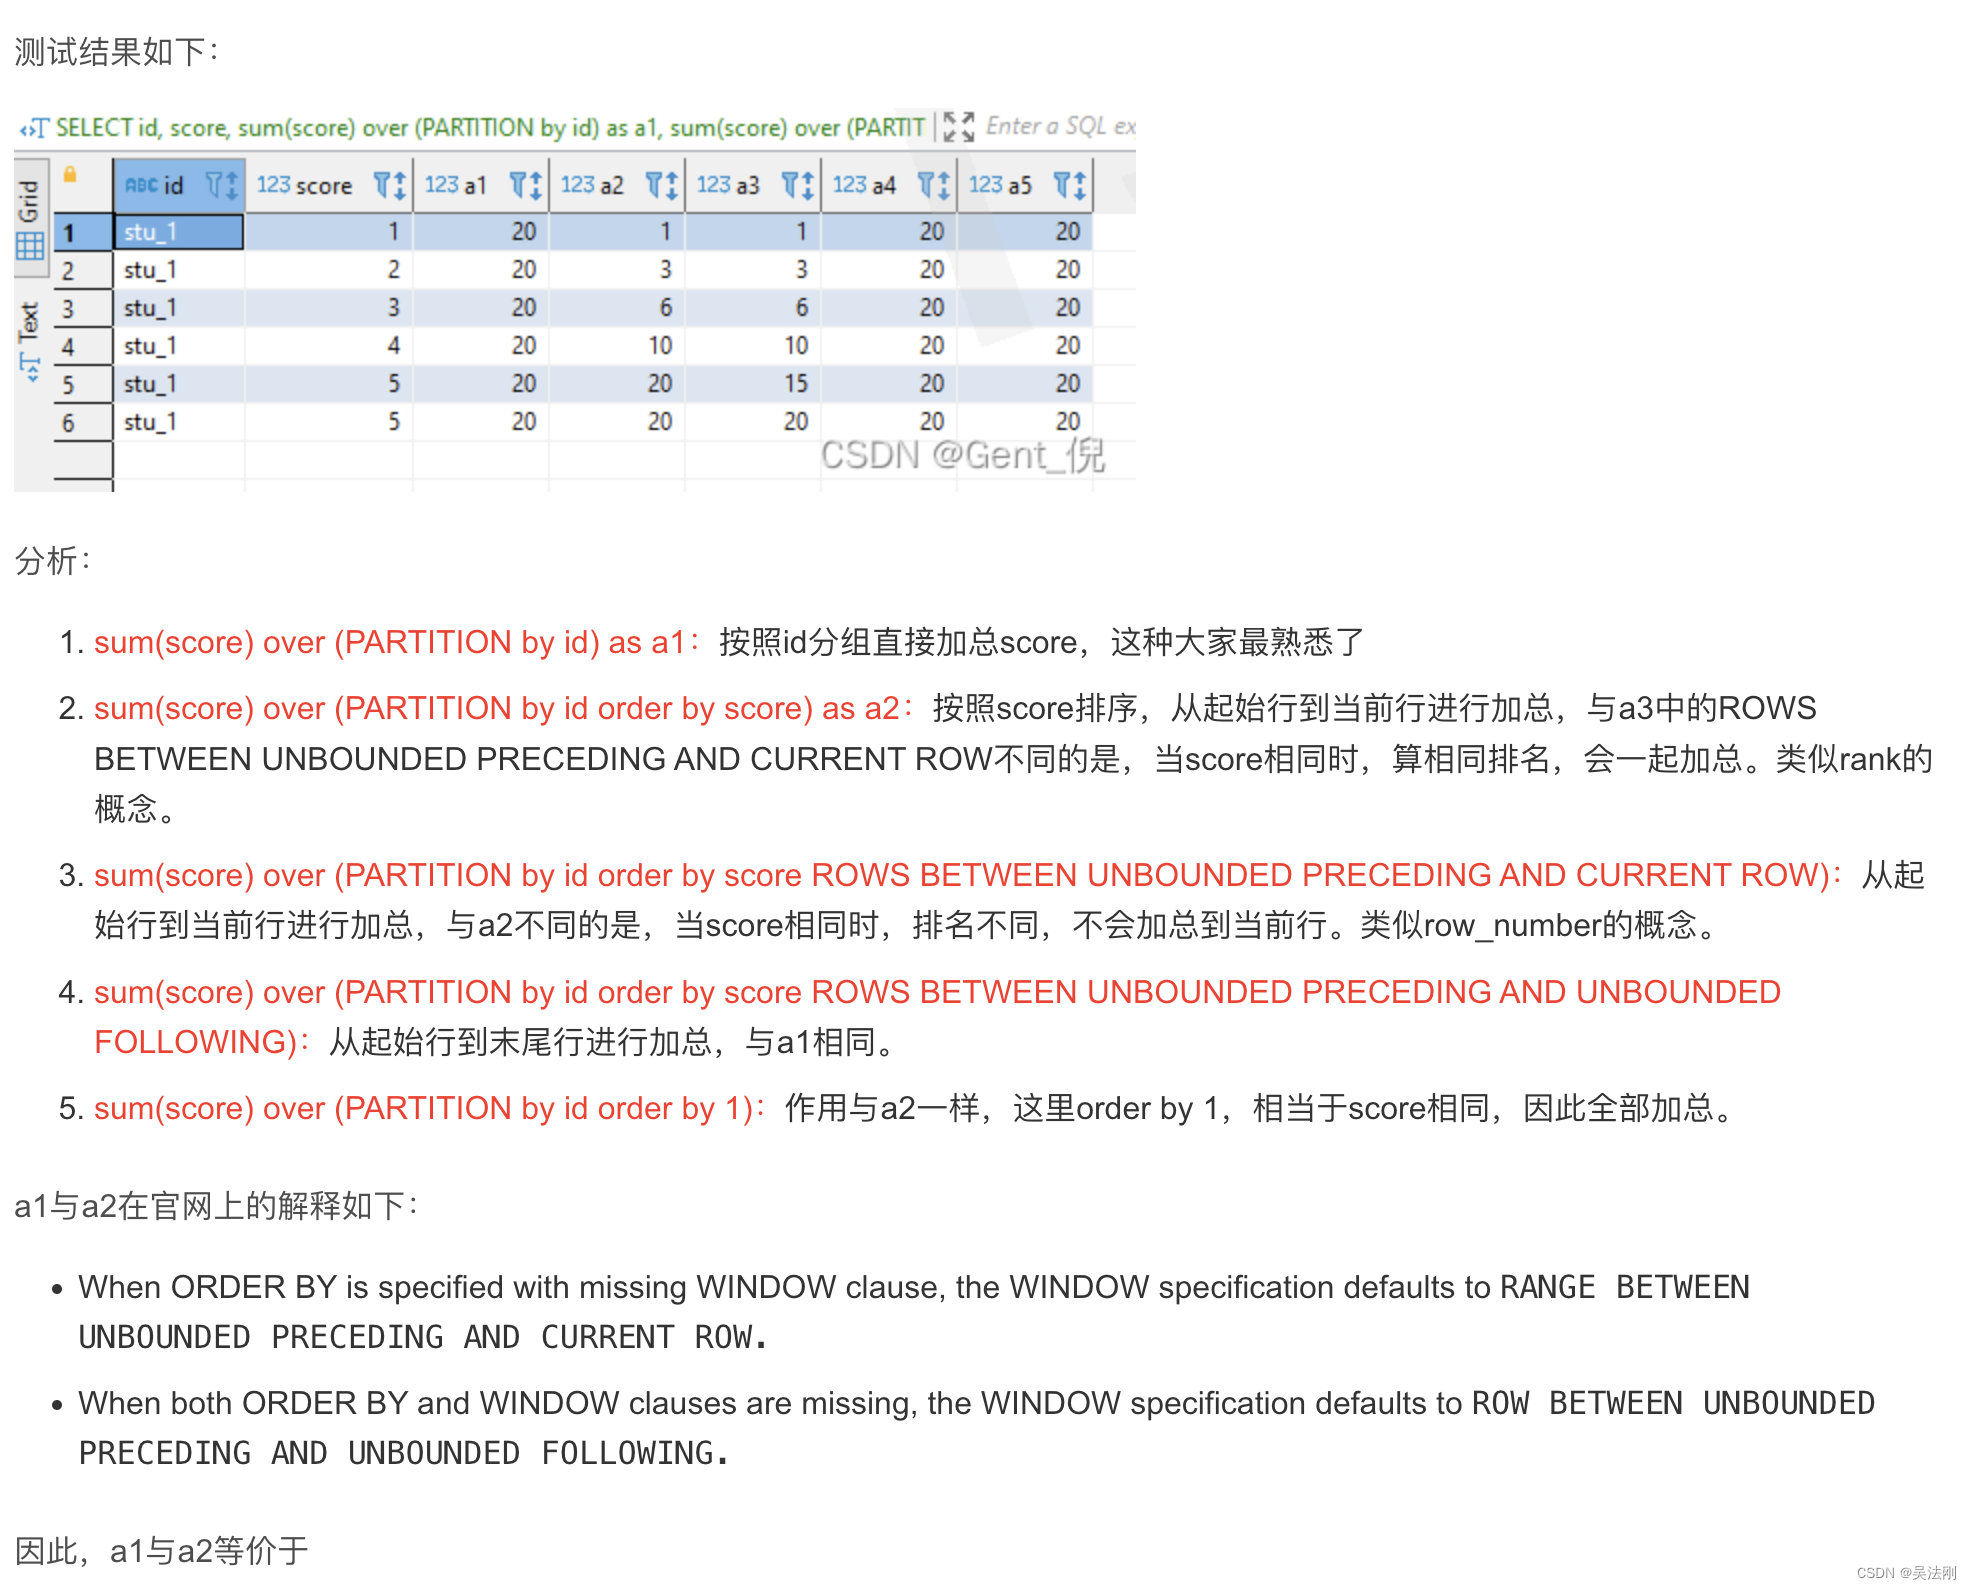Open the a4 column filter menu

[926, 185]
